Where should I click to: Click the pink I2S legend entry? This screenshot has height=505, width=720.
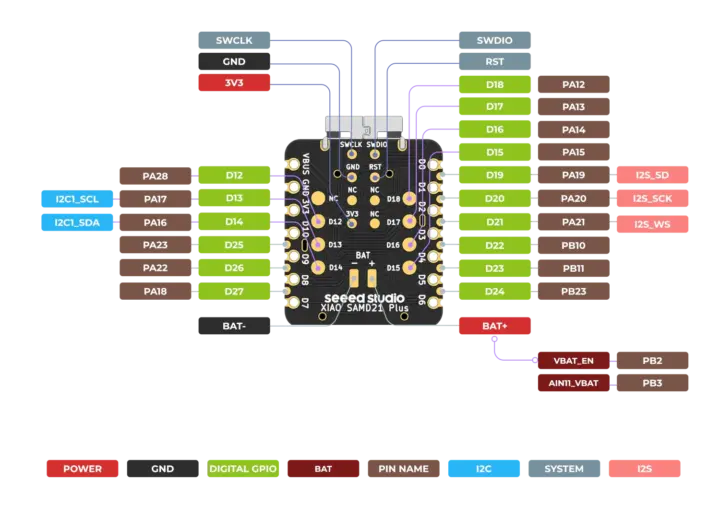(645, 469)
